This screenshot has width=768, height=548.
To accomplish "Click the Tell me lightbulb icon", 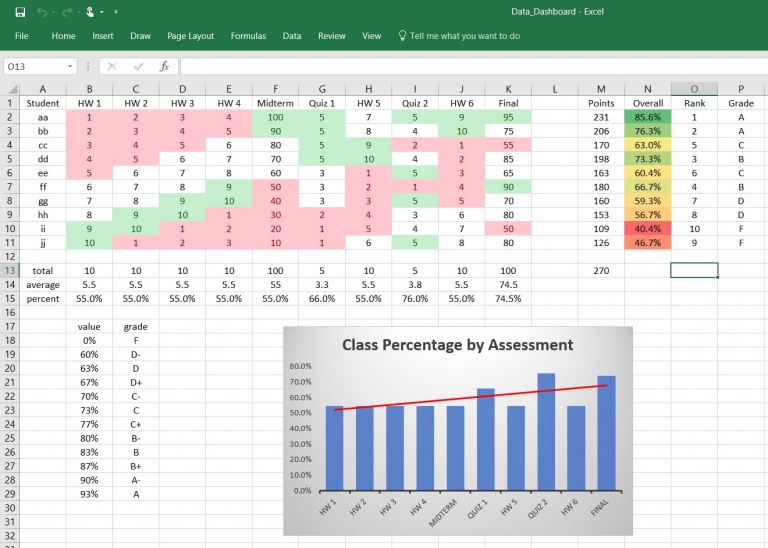I will coord(403,36).
